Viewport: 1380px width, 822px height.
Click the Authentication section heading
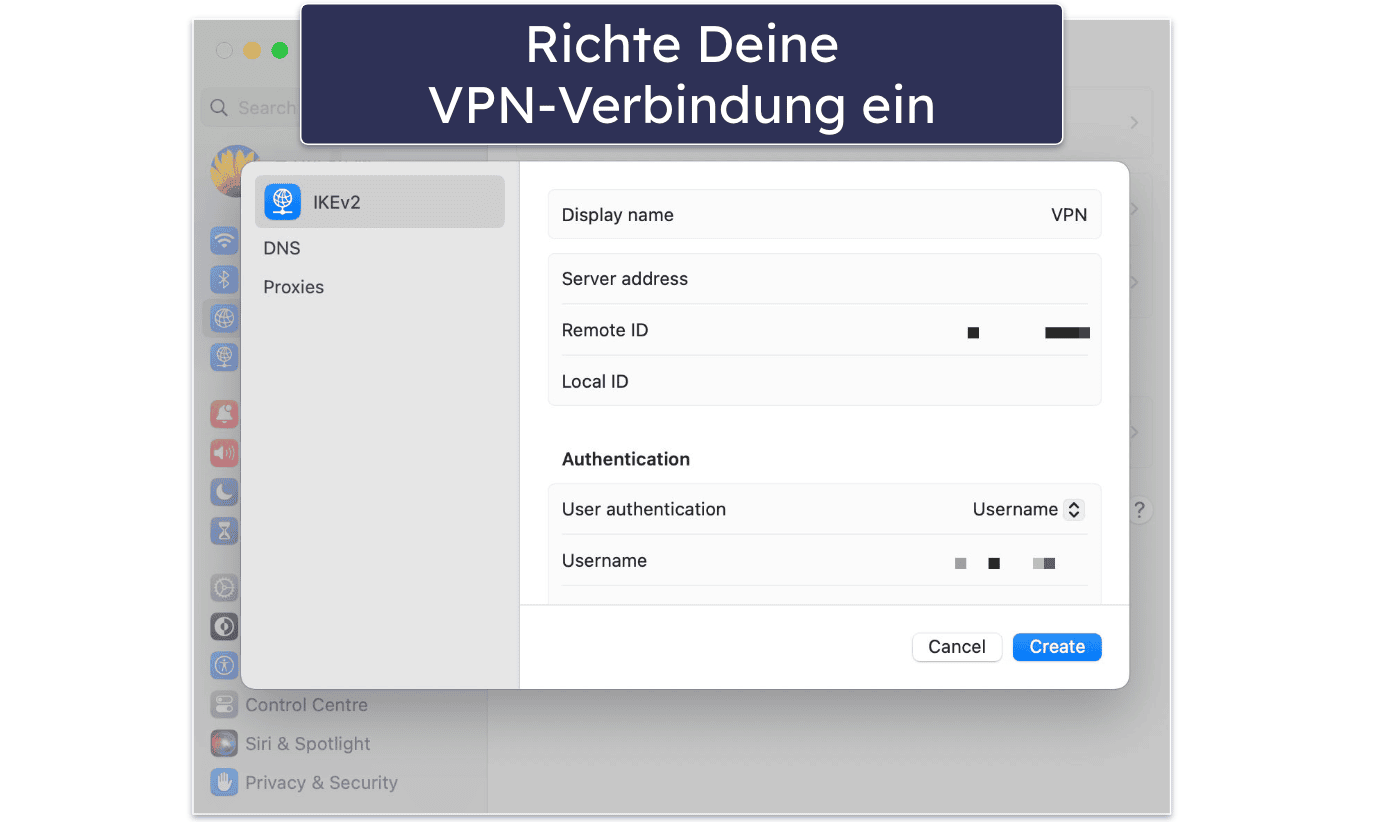[626, 459]
